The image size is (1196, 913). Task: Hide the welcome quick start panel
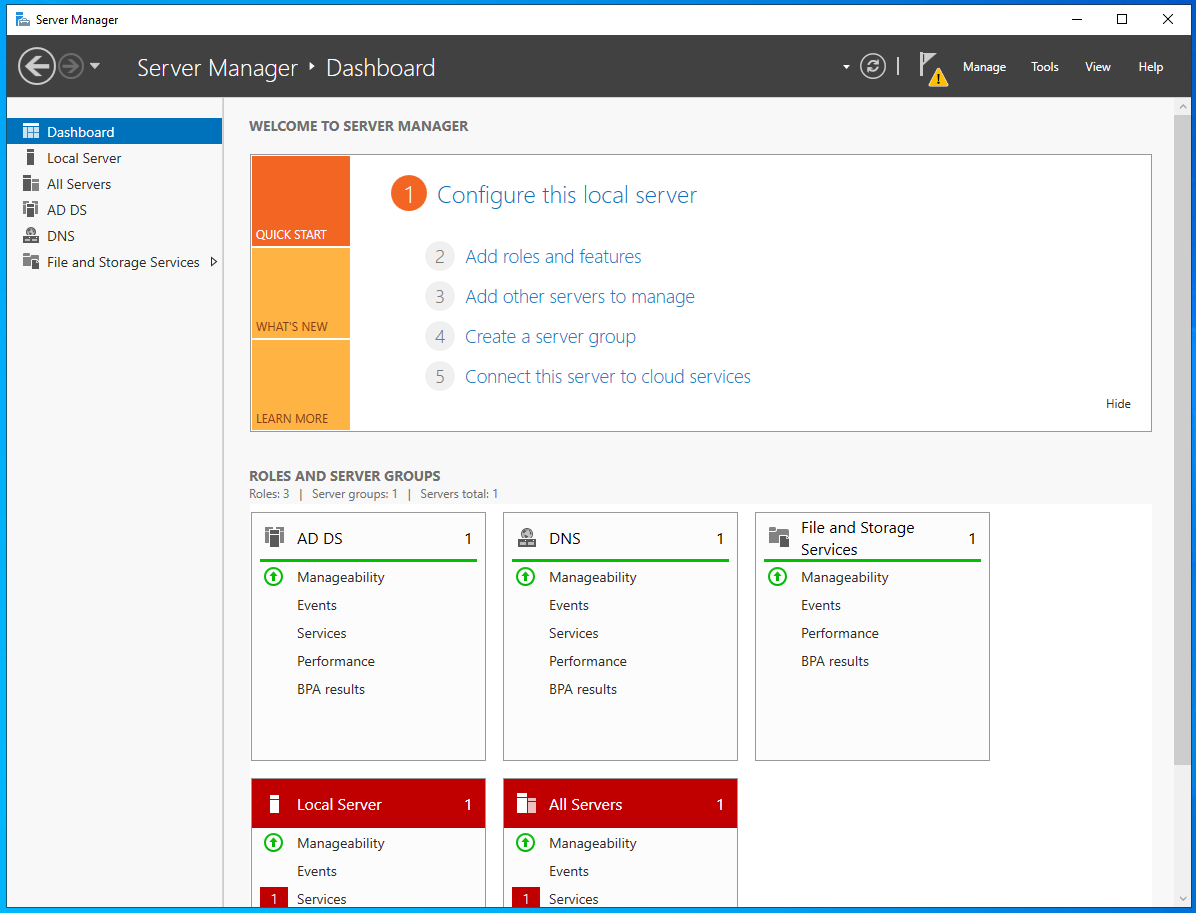(x=1118, y=404)
